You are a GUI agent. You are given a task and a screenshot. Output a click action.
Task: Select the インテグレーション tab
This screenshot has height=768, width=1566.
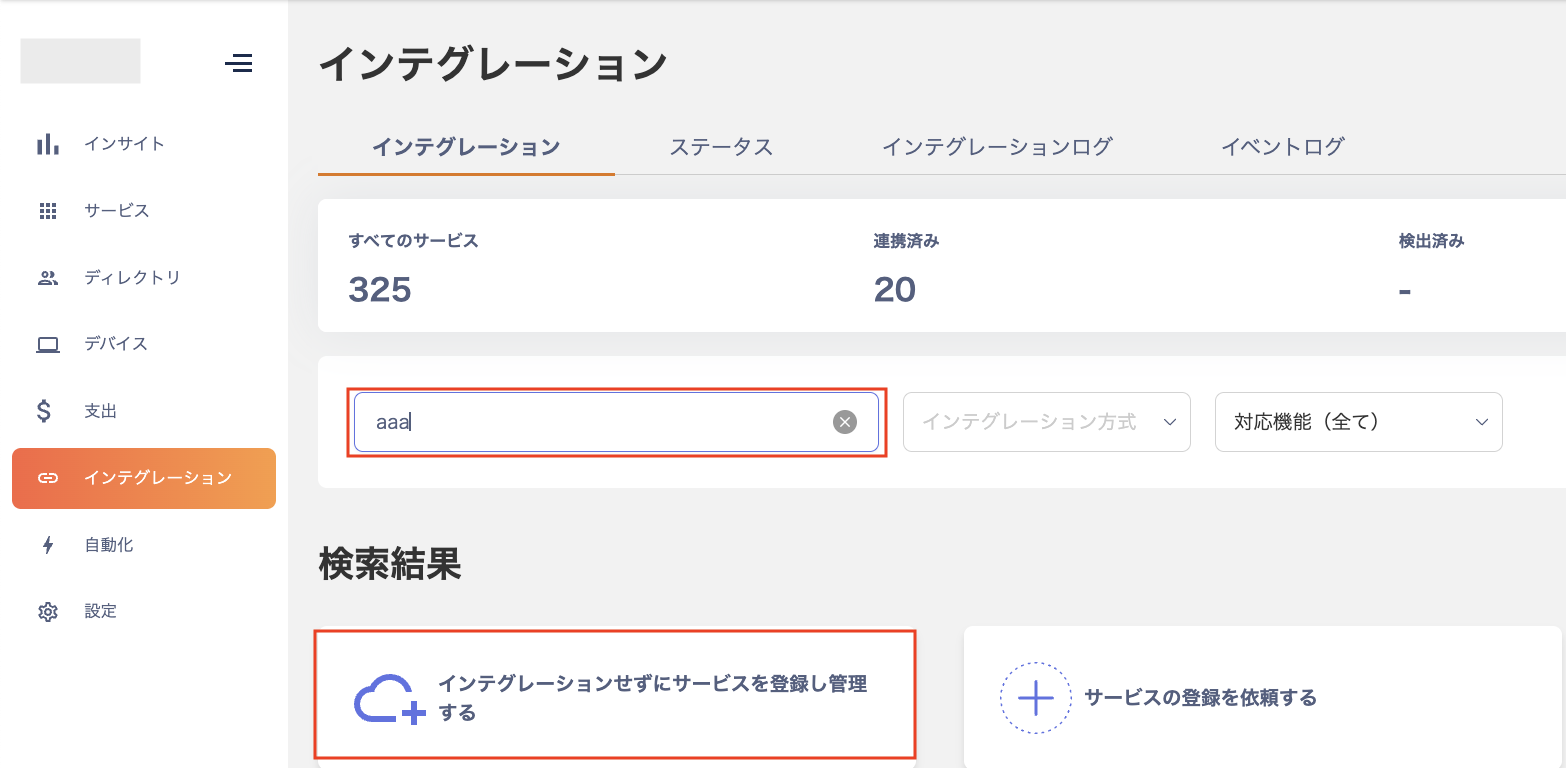click(x=466, y=147)
